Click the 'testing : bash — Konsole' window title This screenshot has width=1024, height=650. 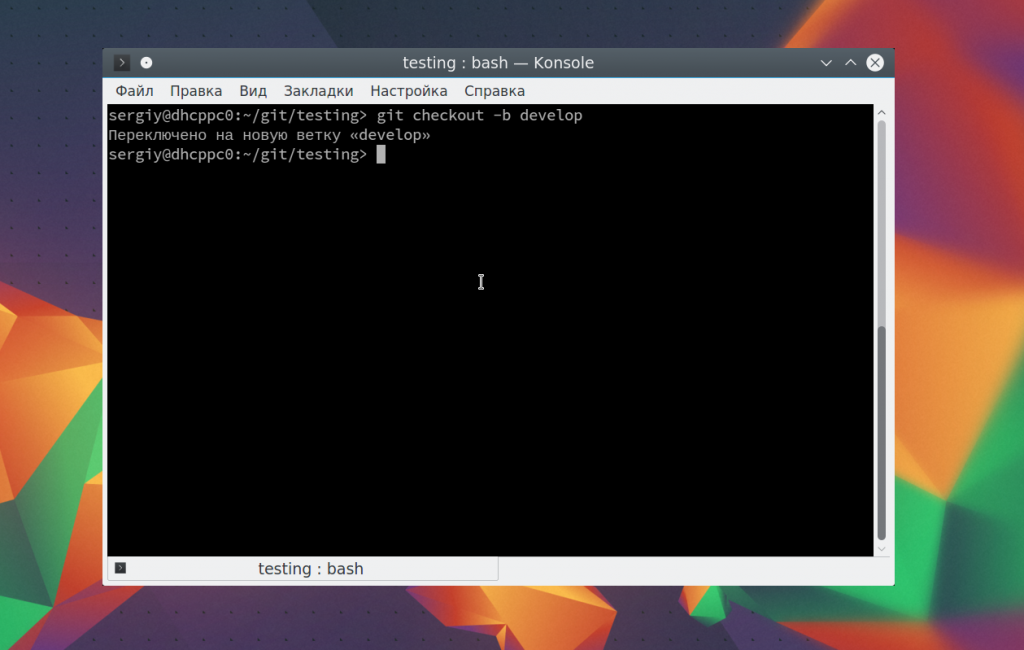click(498, 63)
